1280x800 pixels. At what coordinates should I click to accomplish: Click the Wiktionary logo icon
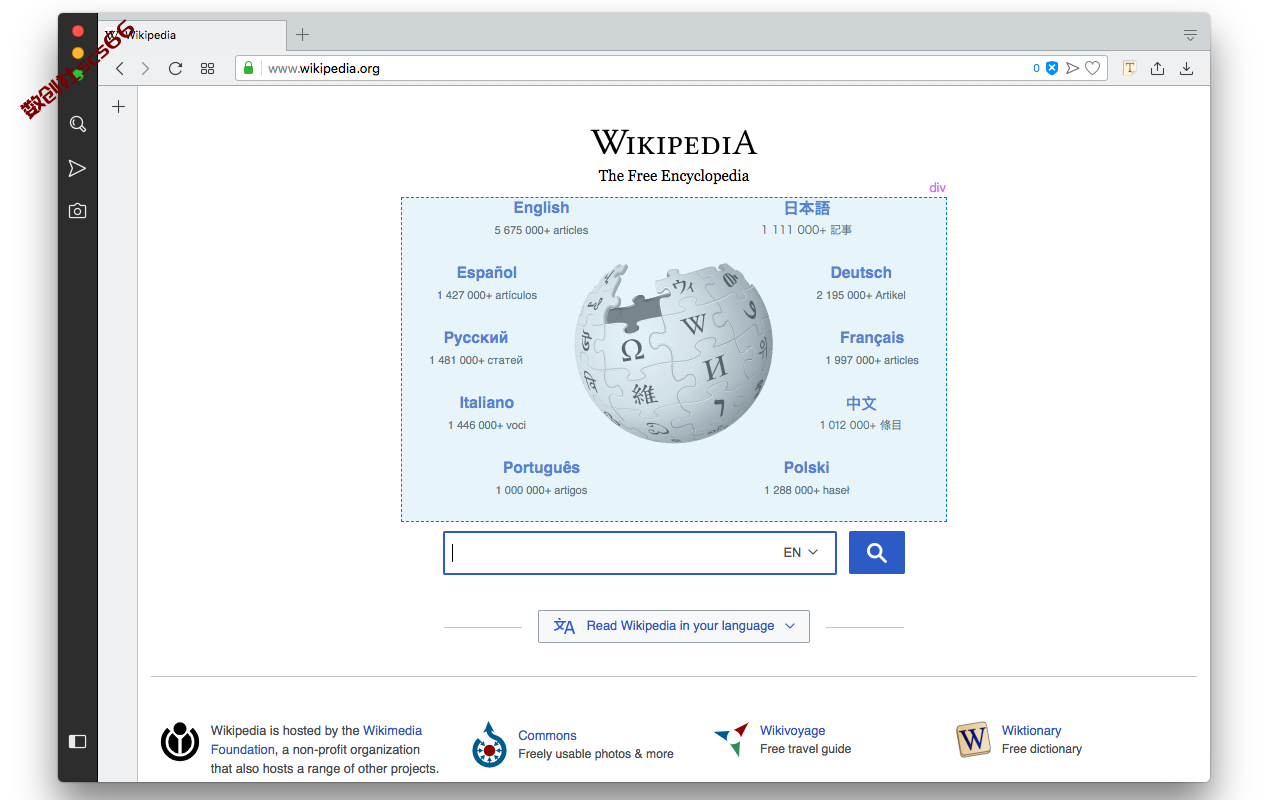[x=973, y=740]
